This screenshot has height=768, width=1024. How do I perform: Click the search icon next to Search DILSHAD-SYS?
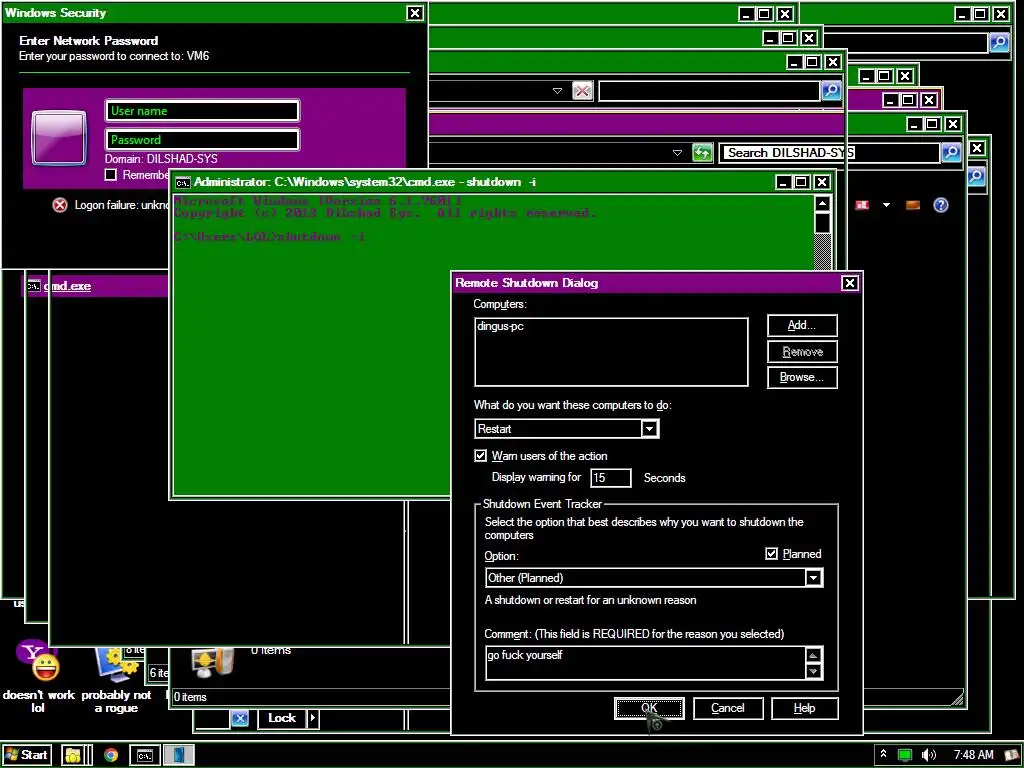pos(951,153)
